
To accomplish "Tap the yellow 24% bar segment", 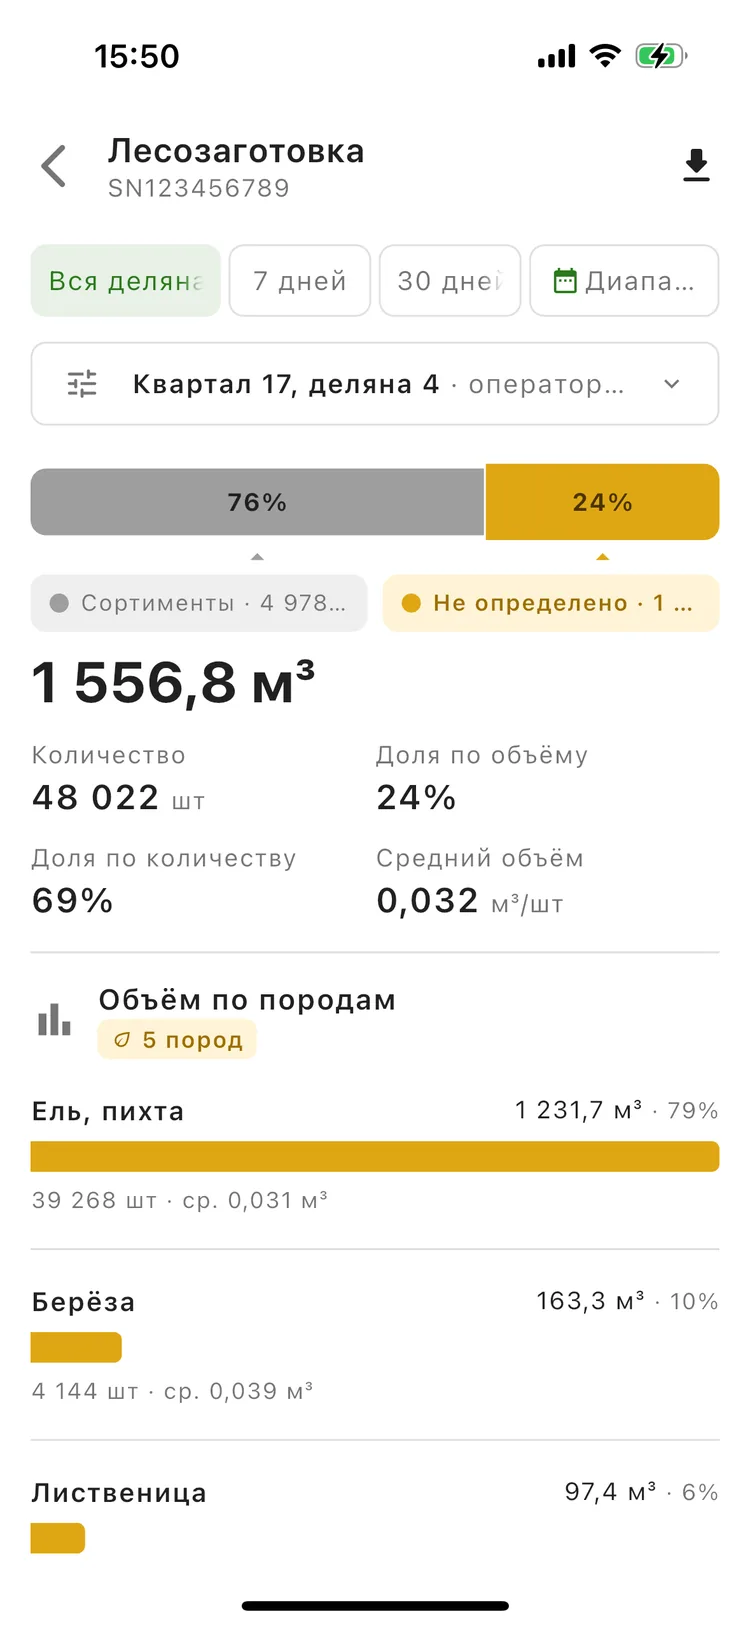I will pyautogui.click(x=602, y=502).
